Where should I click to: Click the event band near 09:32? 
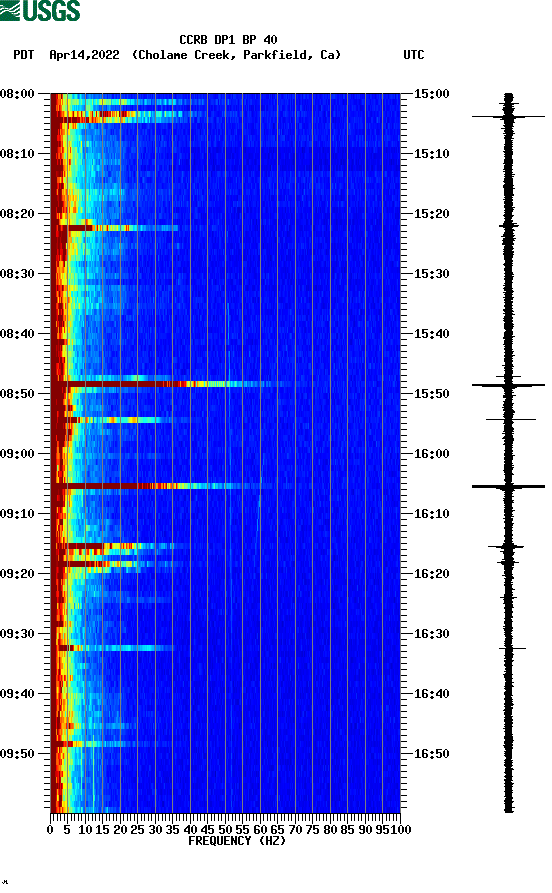pyautogui.click(x=112, y=648)
